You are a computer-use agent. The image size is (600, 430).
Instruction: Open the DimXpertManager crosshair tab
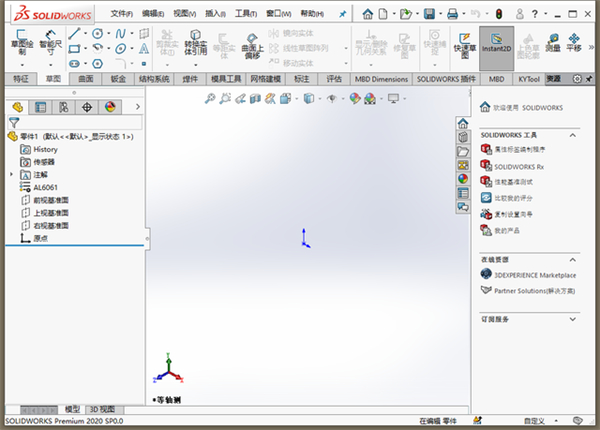(x=87, y=106)
